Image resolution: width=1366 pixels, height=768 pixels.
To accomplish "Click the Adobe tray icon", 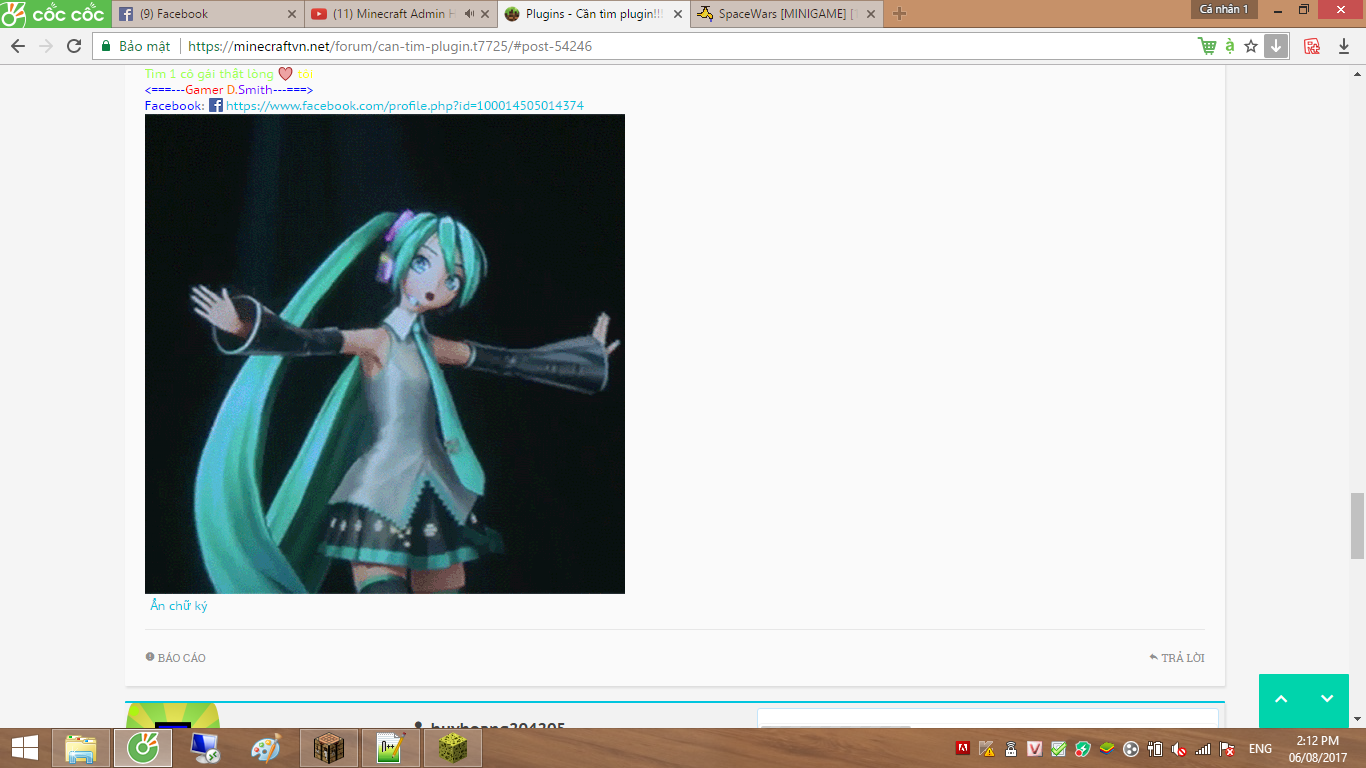I will tap(963, 749).
